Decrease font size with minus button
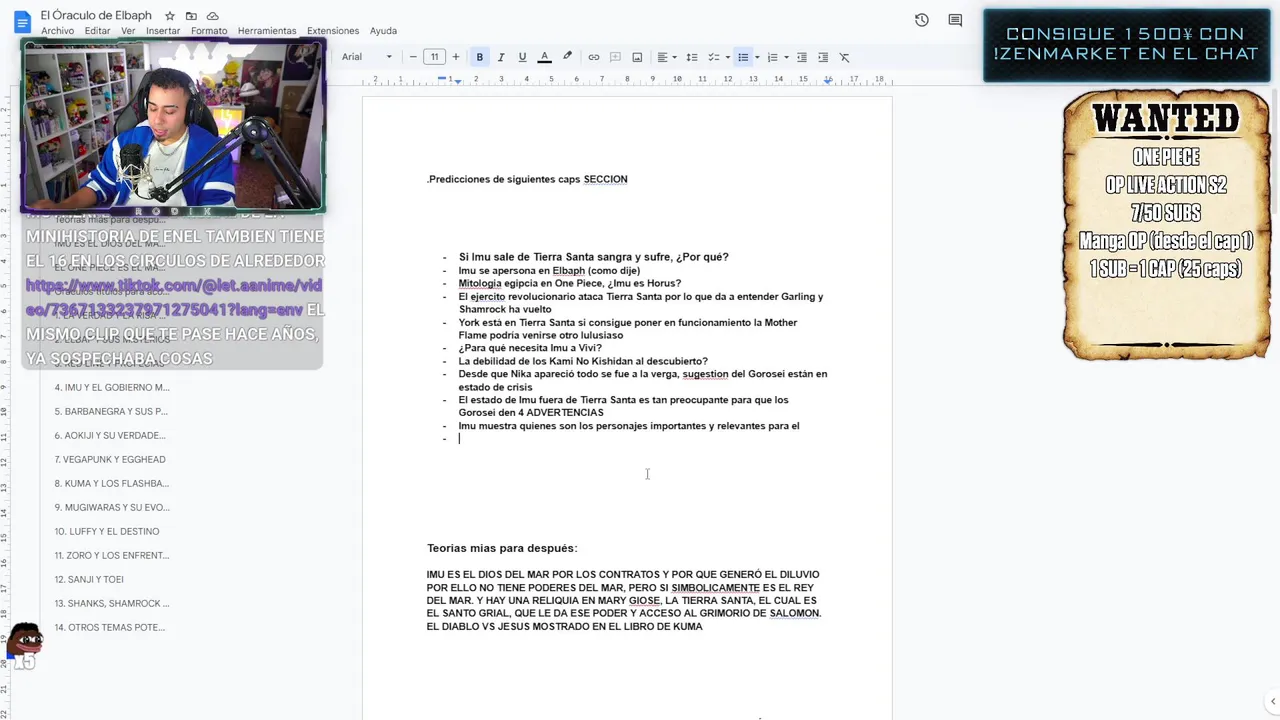 (x=413, y=57)
